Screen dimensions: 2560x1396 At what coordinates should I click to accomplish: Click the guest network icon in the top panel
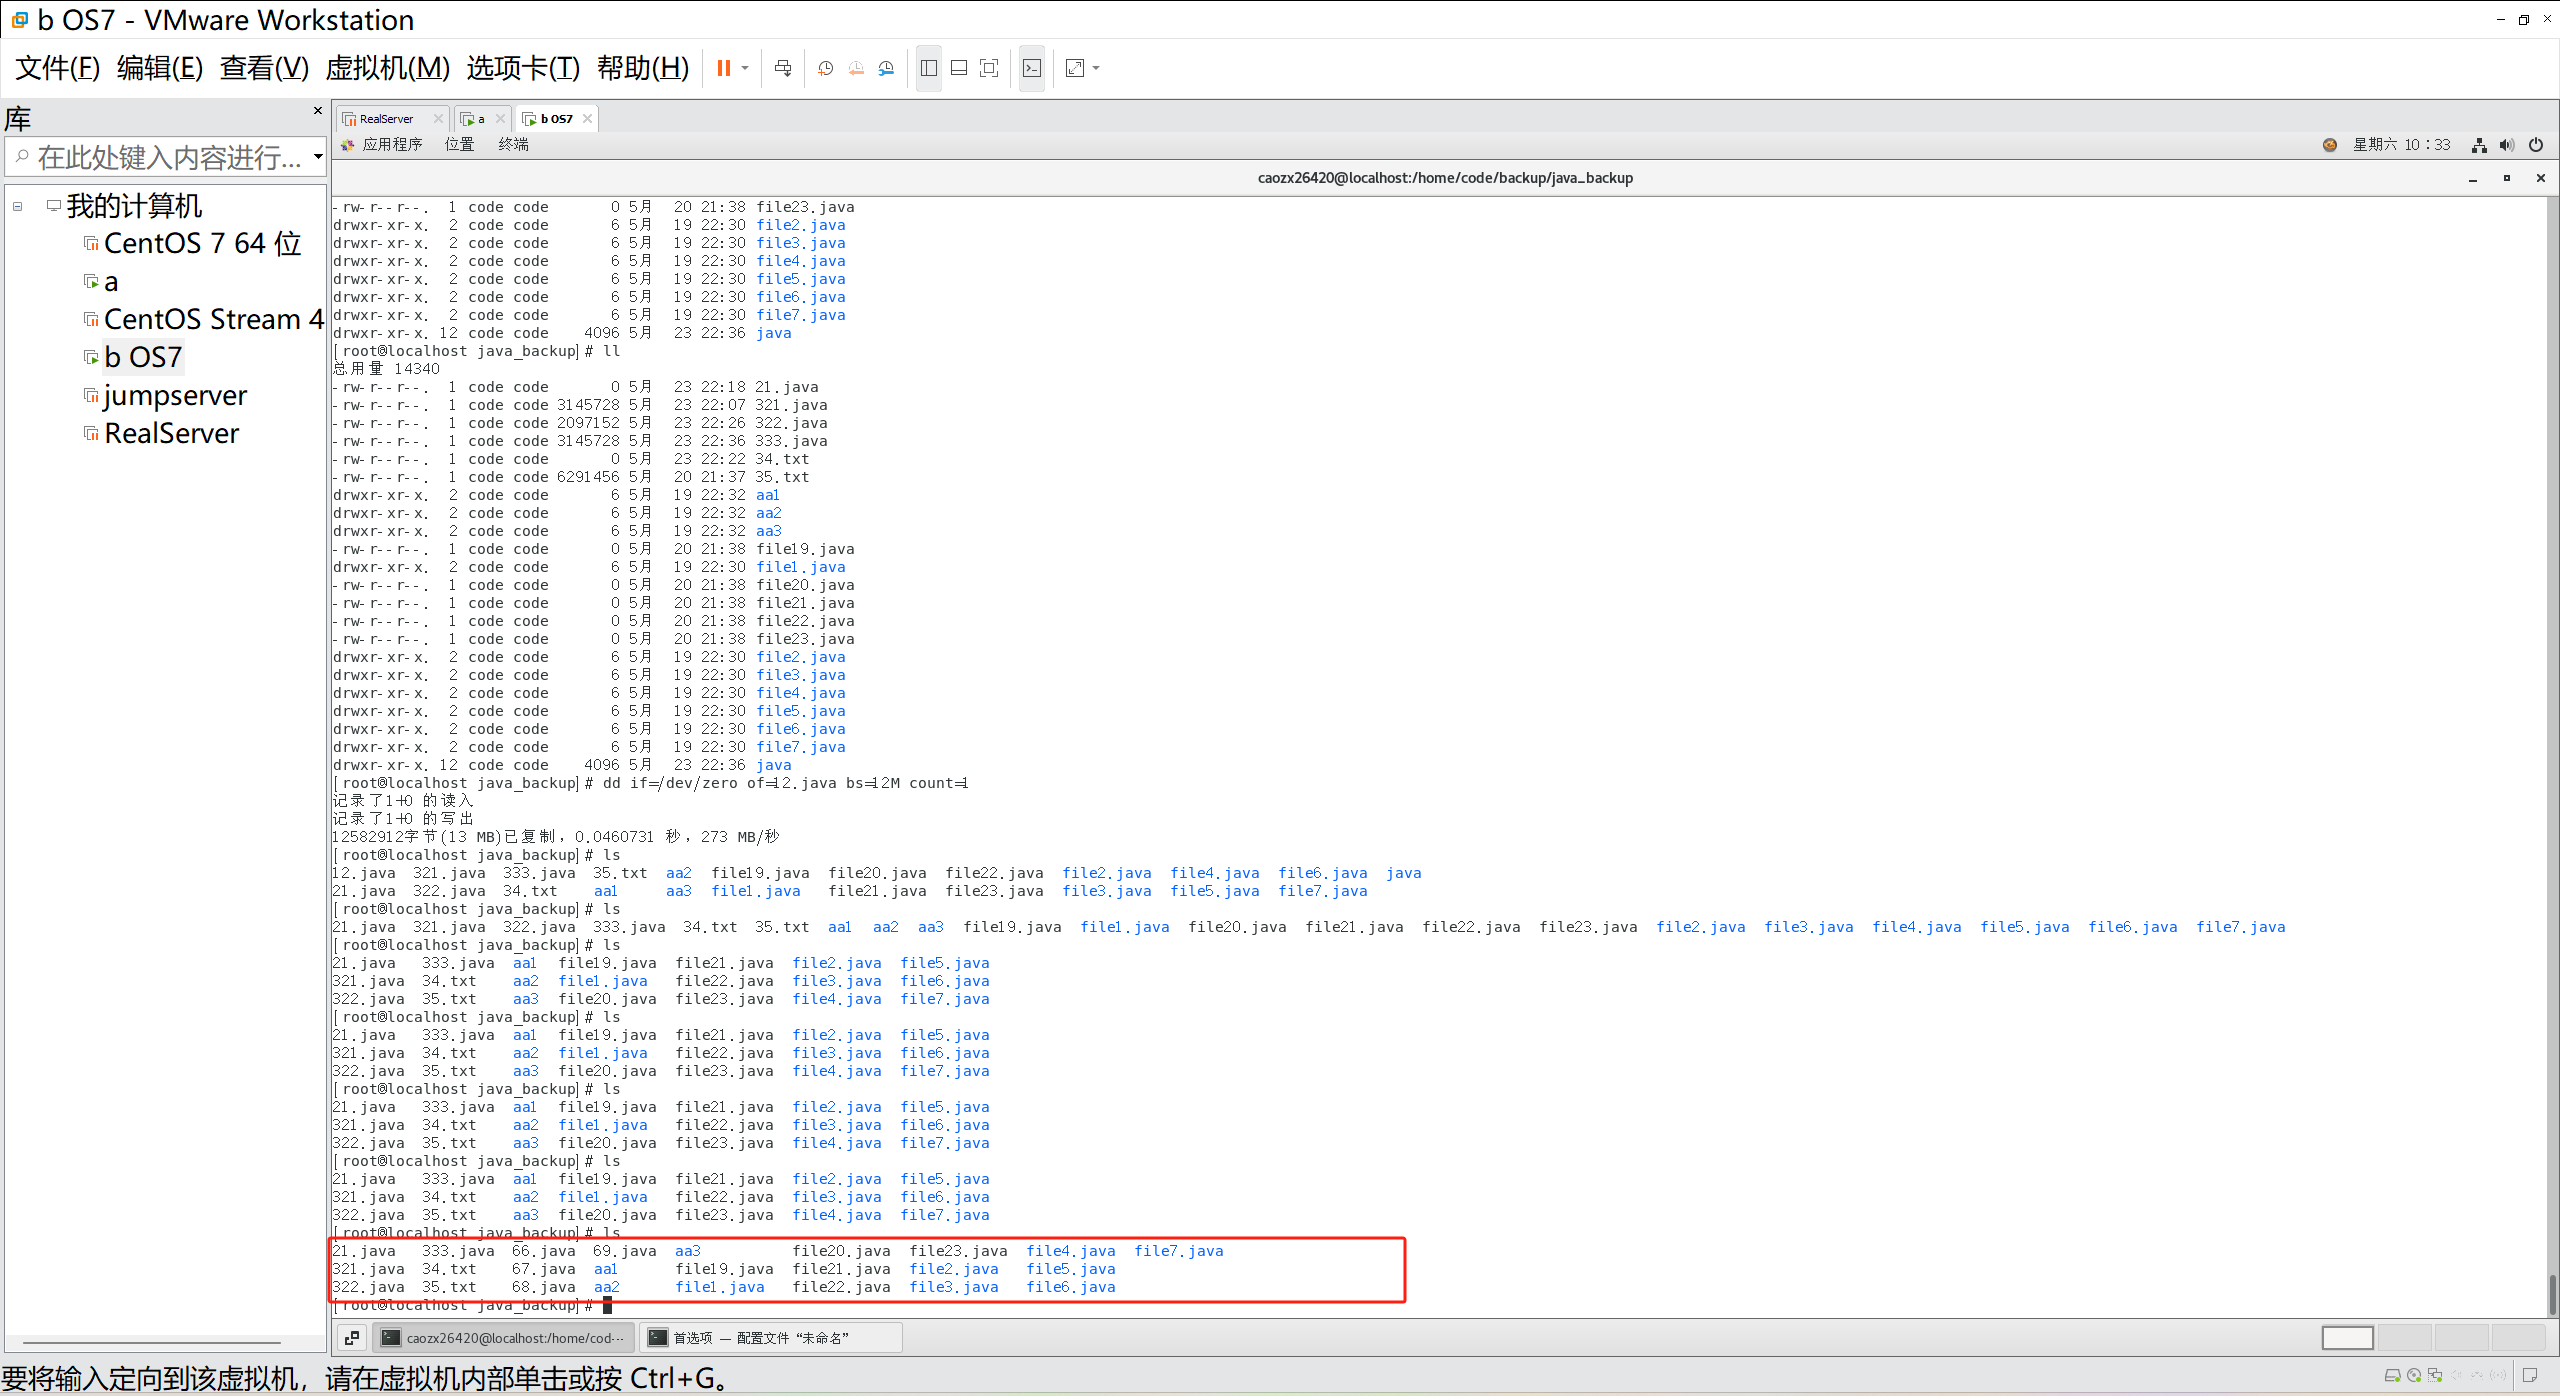pyautogui.click(x=2479, y=145)
